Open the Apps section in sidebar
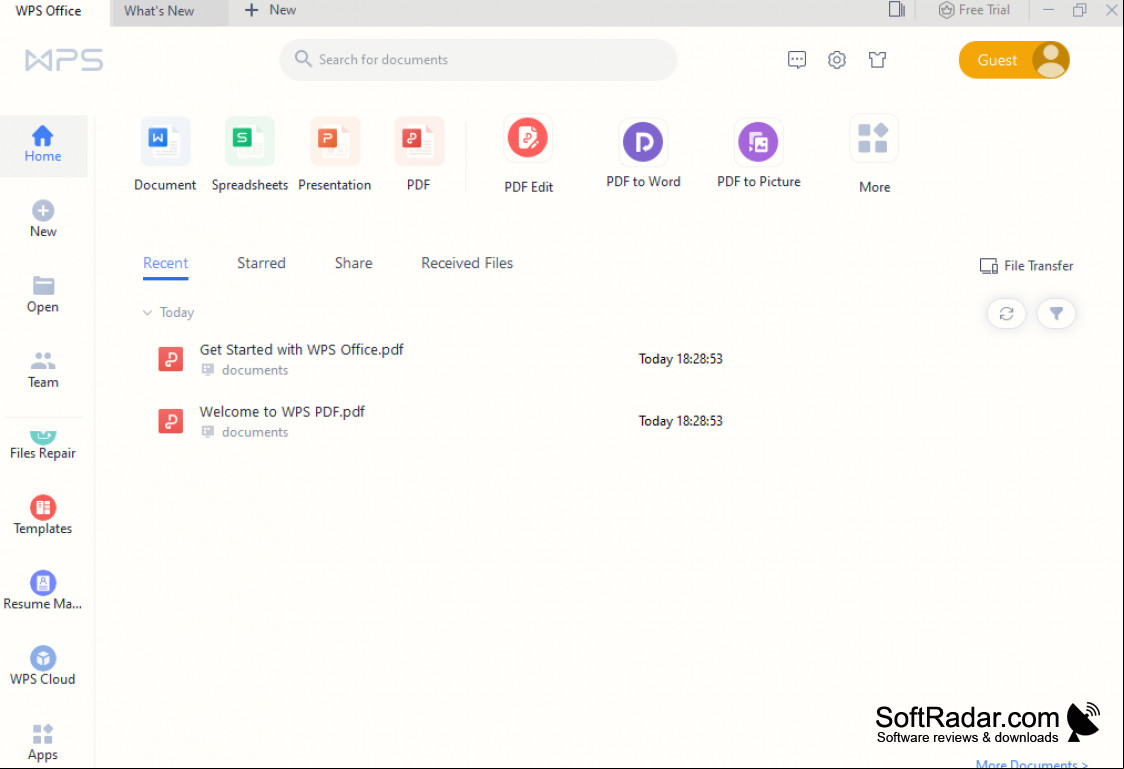Screen dimensions: 1124x769 pos(43,742)
